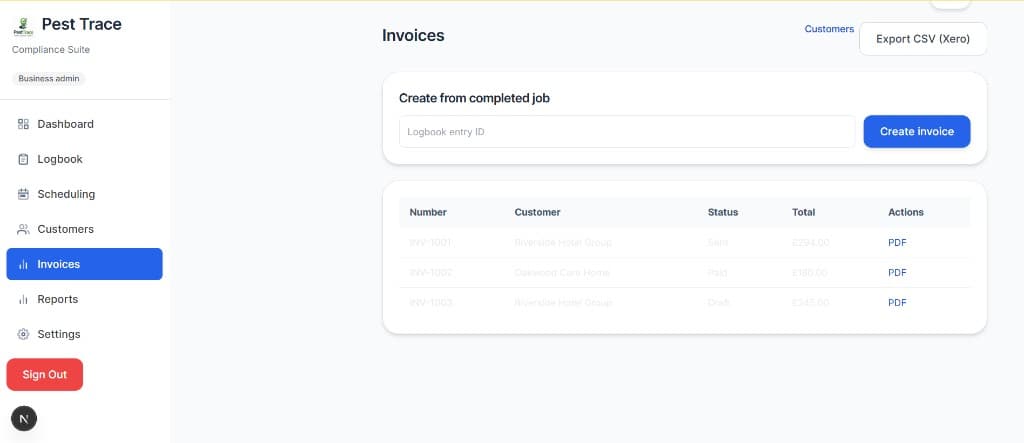Click the Oakwood Care Home customer cell

(562, 272)
